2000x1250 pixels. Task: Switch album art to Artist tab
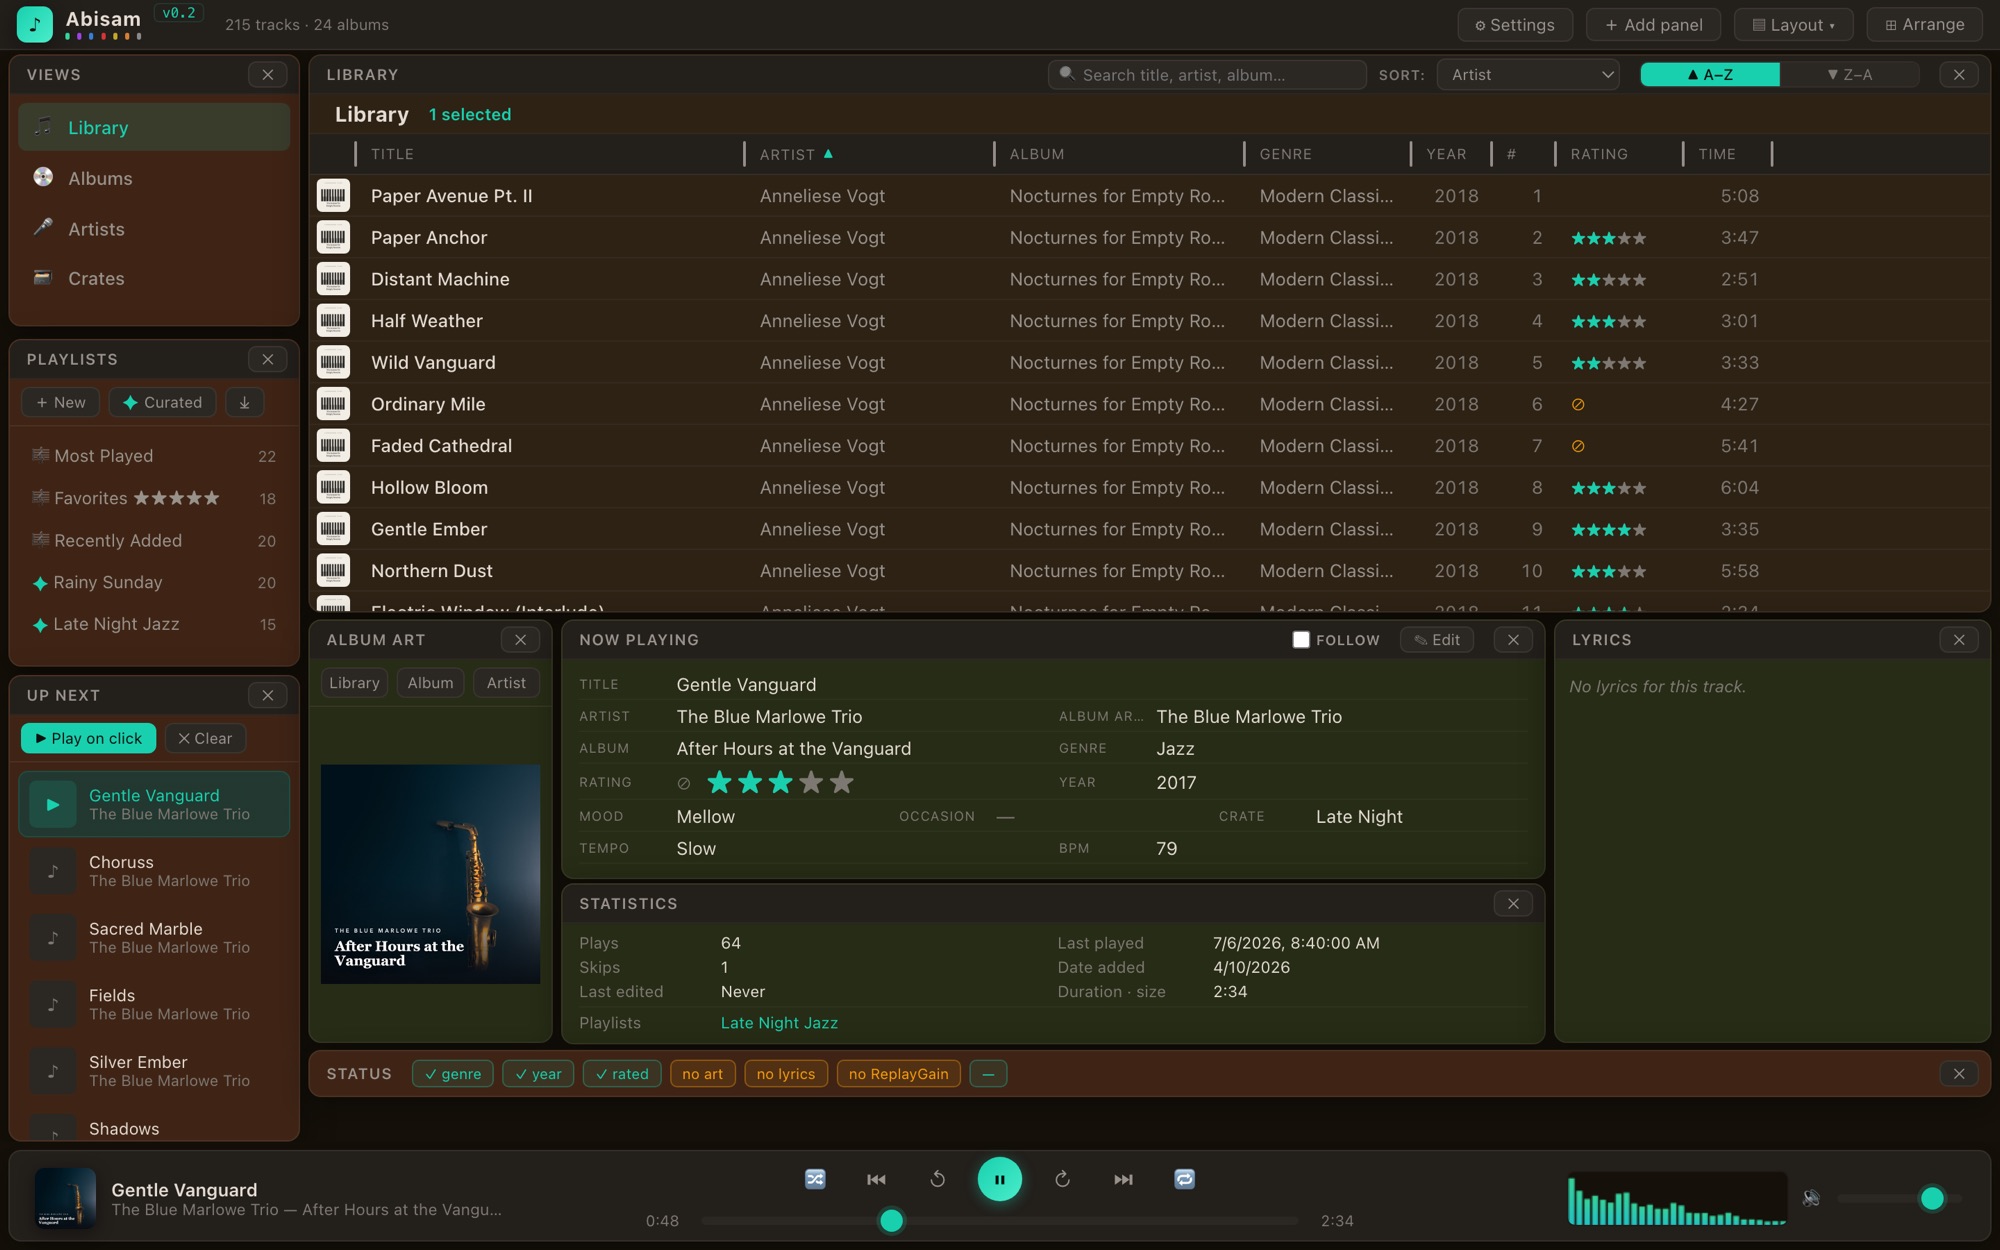[x=506, y=683]
